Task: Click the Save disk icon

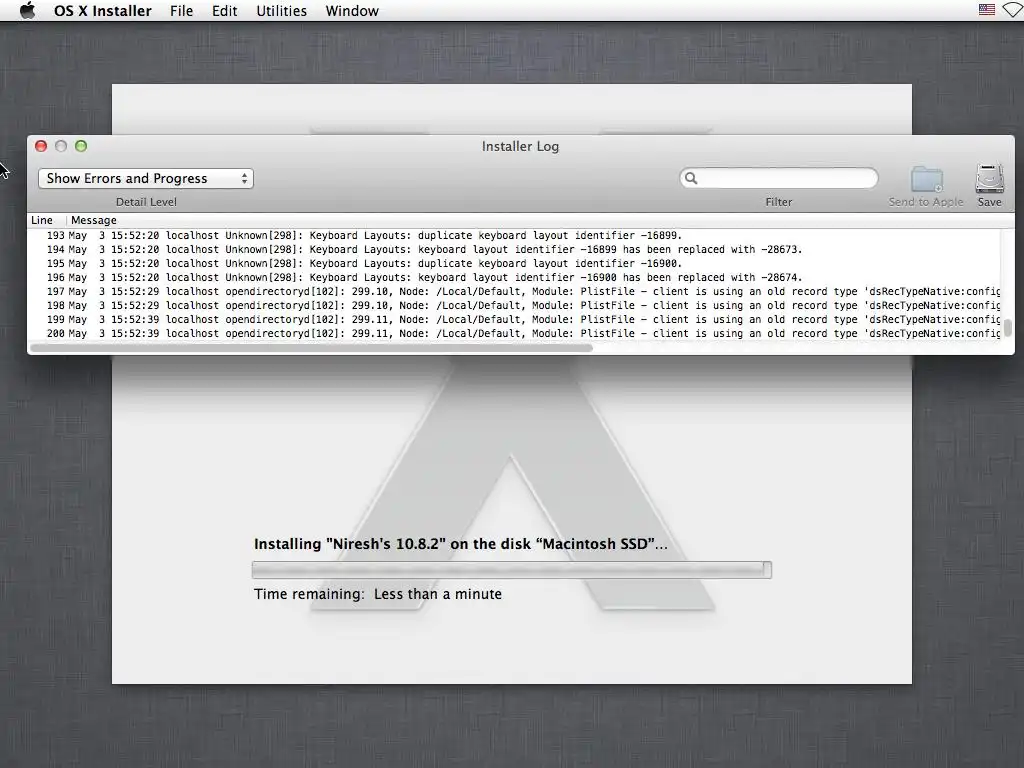Action: tap(989, 178)
